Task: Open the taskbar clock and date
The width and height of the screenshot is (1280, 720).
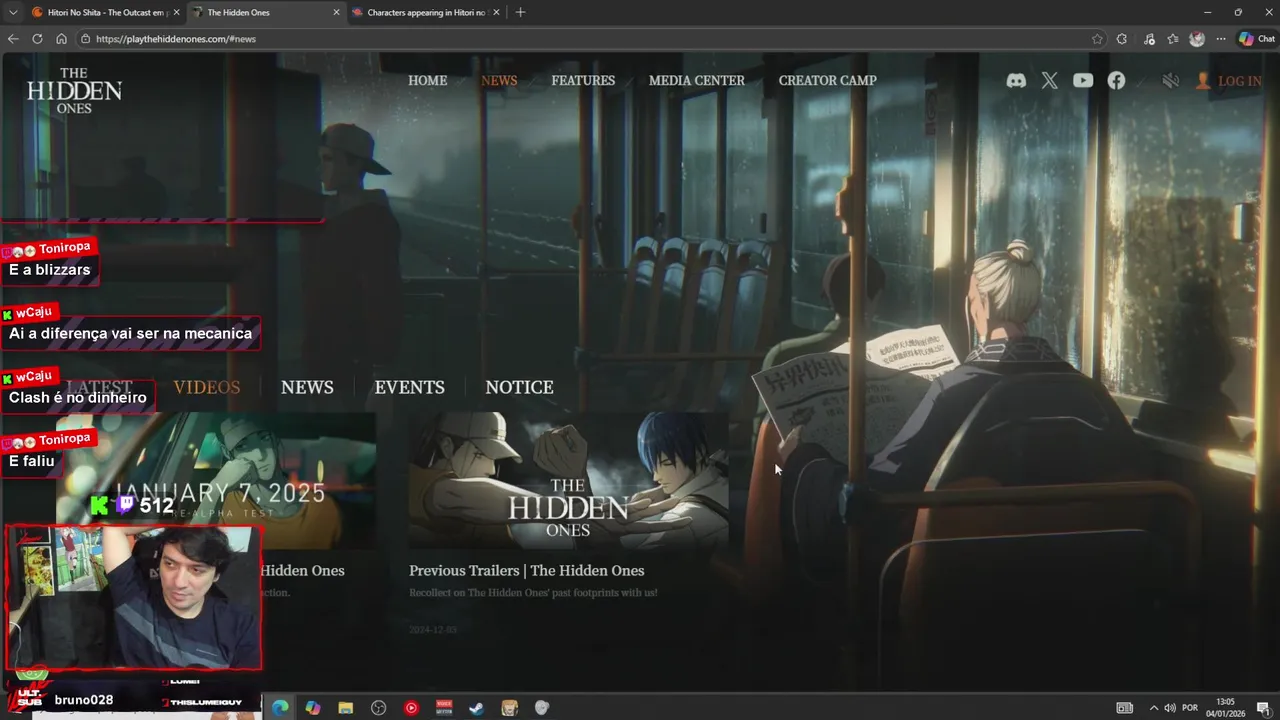Action: tap(1225, 708)
